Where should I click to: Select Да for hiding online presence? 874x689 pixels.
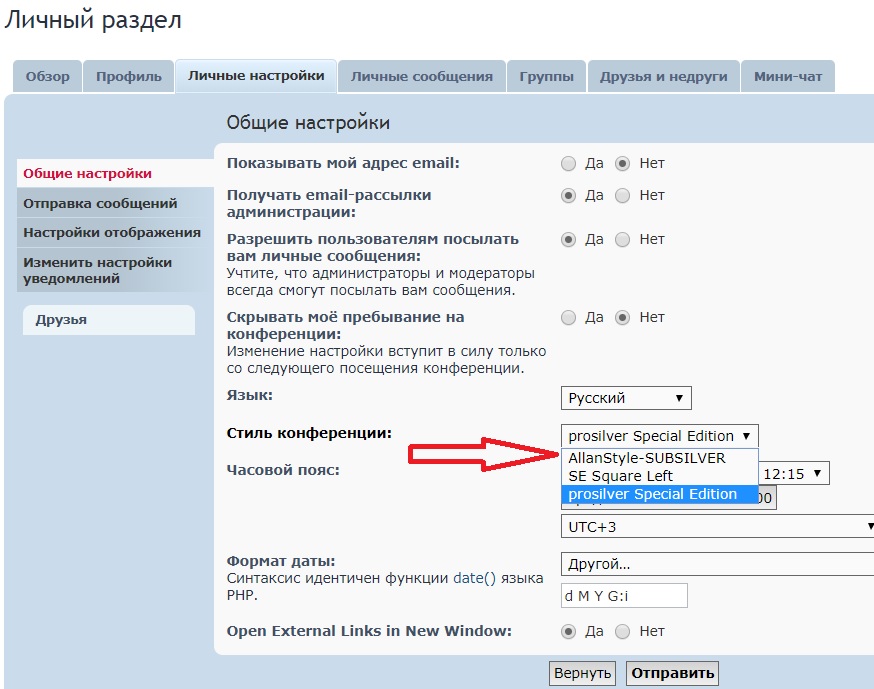(569, 318)
